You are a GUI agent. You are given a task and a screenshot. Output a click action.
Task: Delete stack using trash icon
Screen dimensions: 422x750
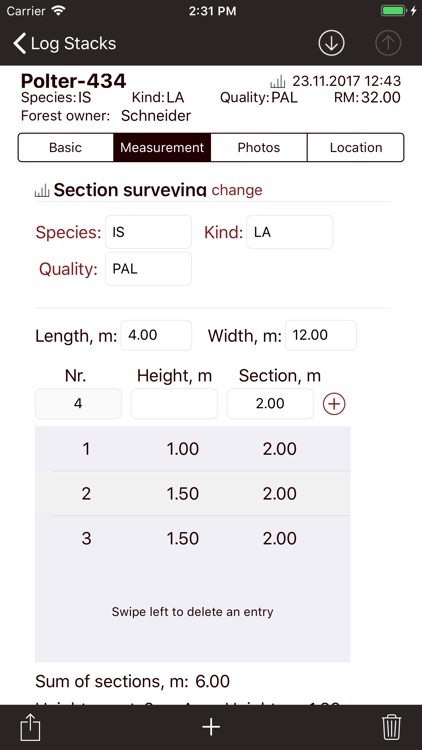click(391, 727)
